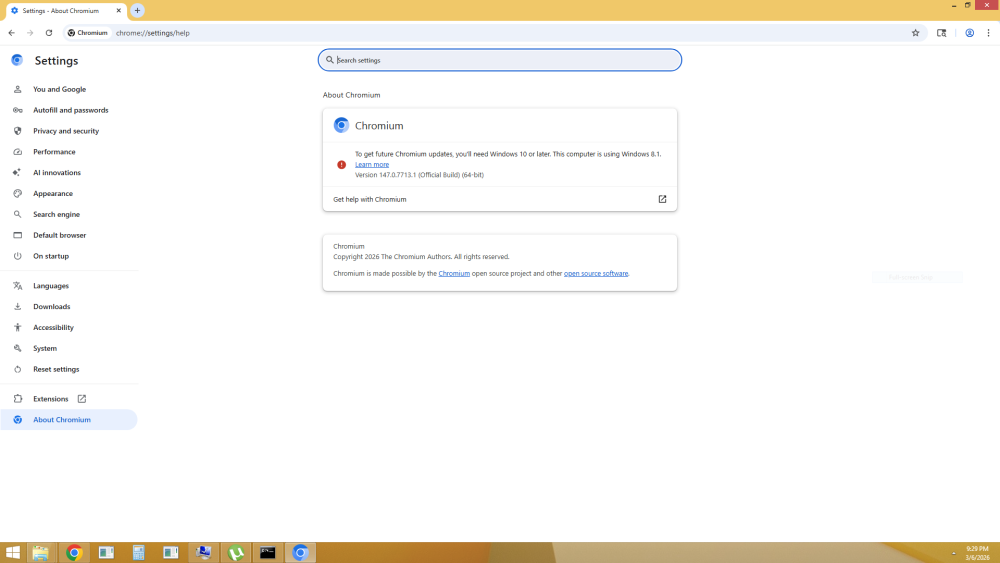Click the version 147.0.7713.1 text
1000x563 pixels.
coord(419,175)
